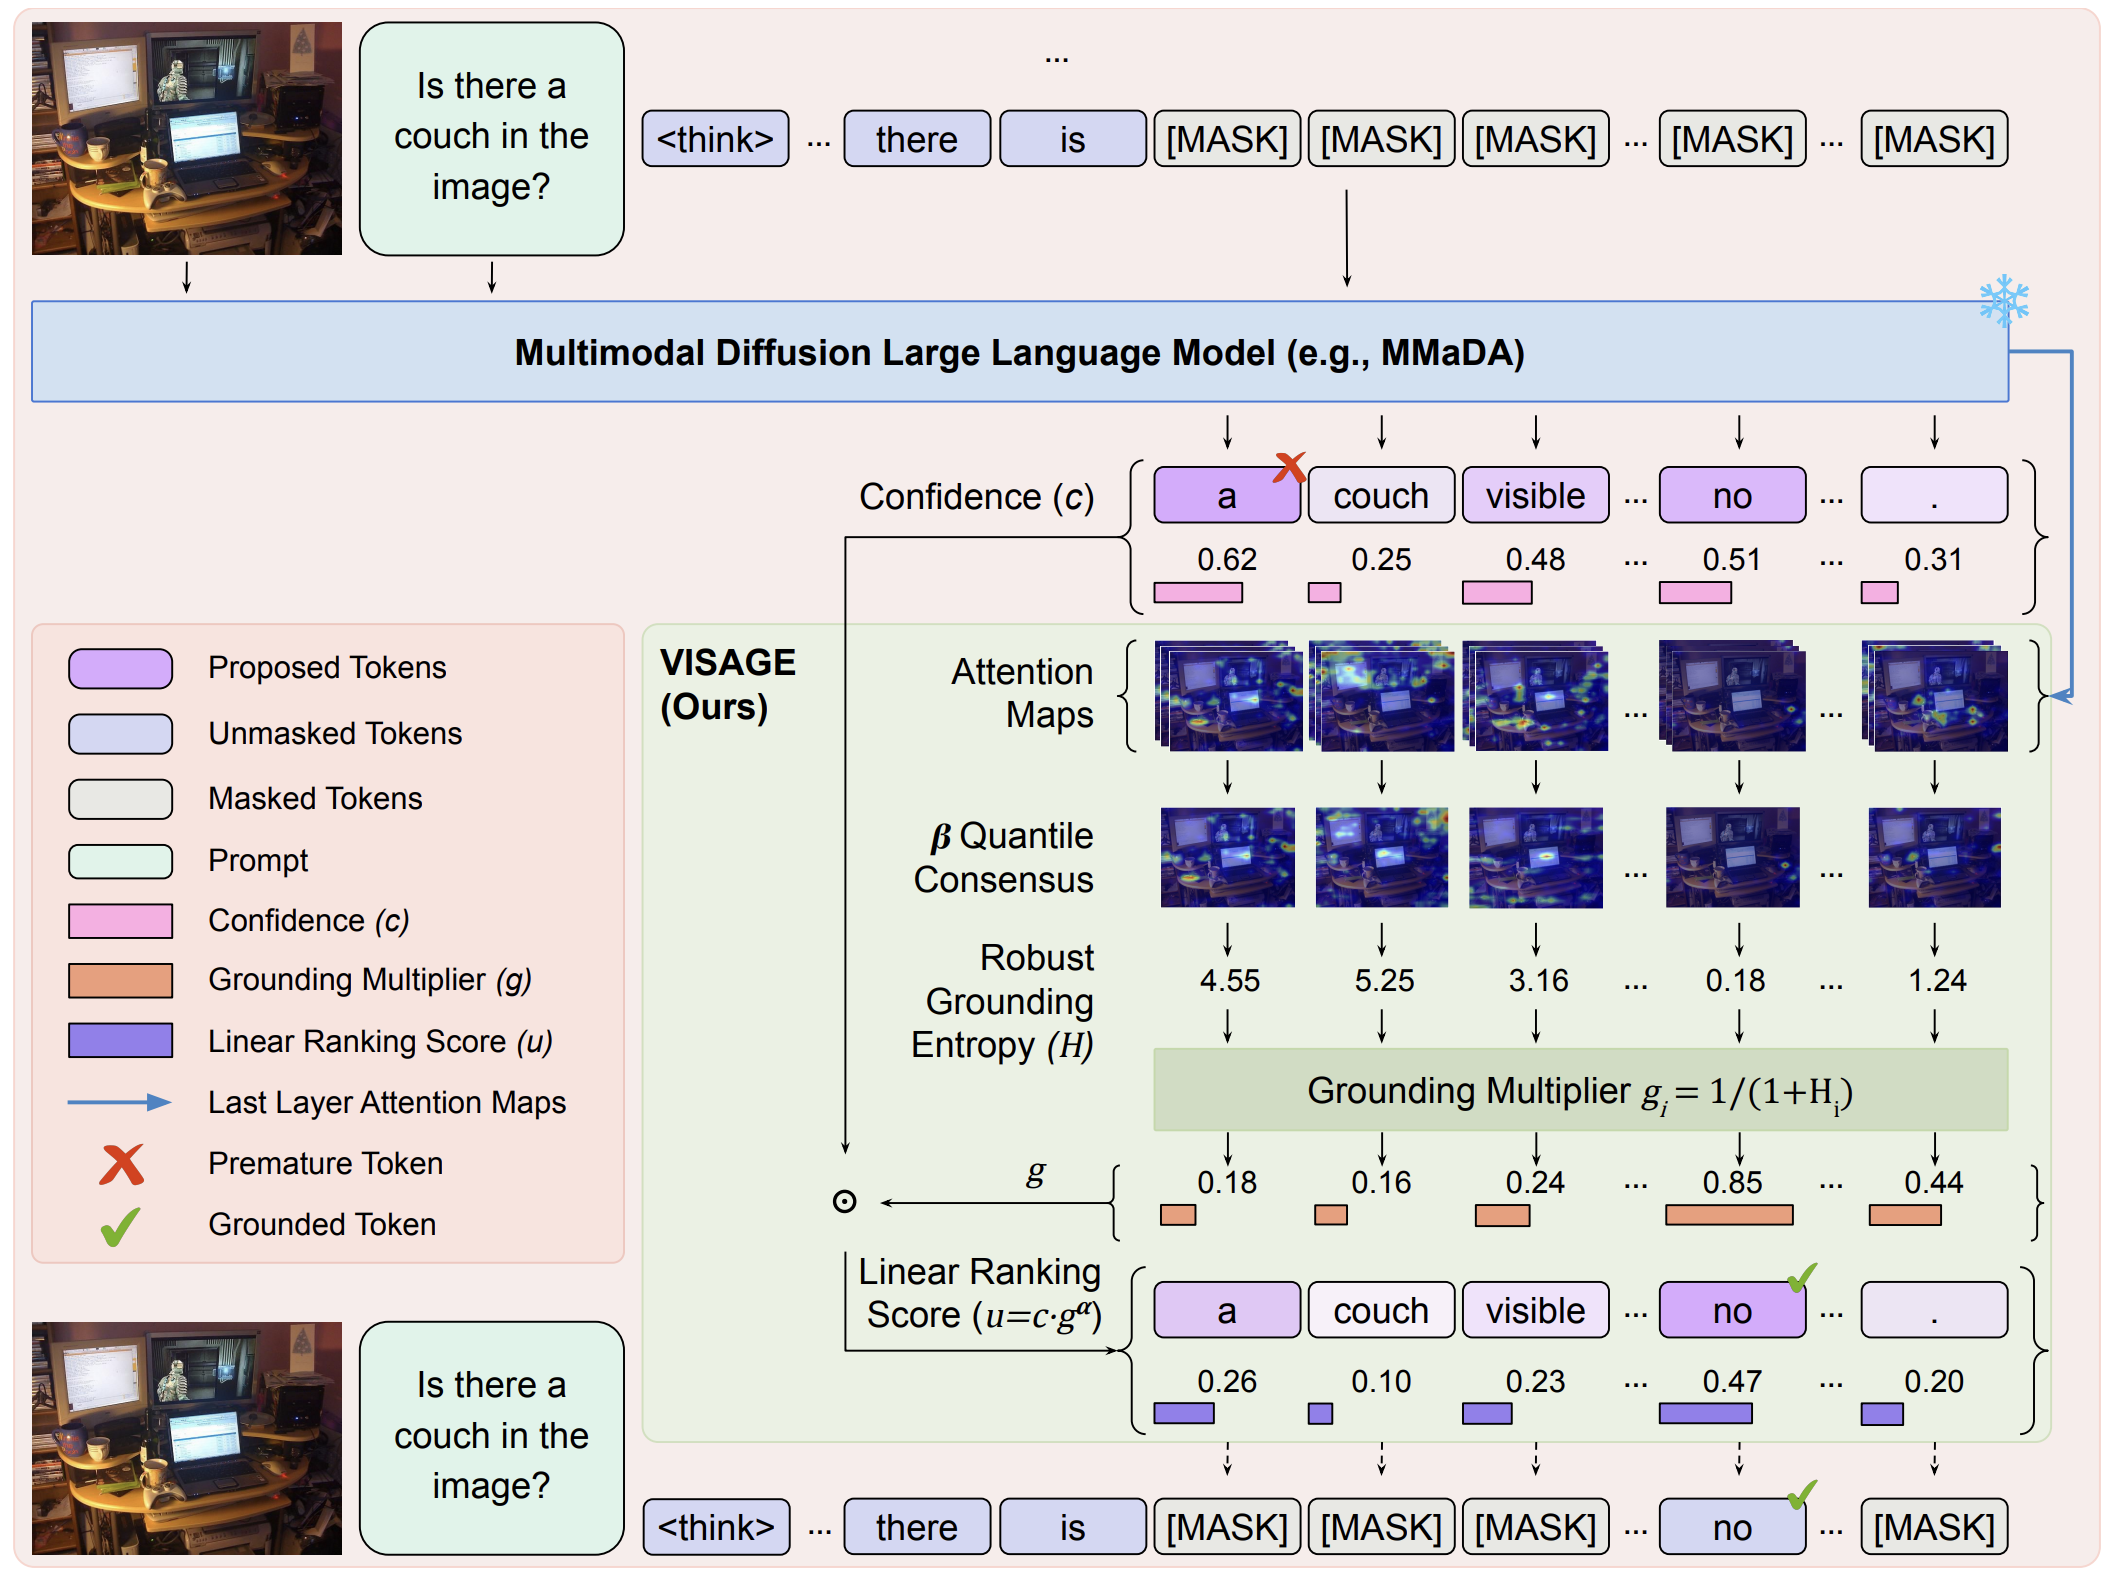Click blue arrow next to 'Last Layer Attention Maps'

pos(119,1102)
